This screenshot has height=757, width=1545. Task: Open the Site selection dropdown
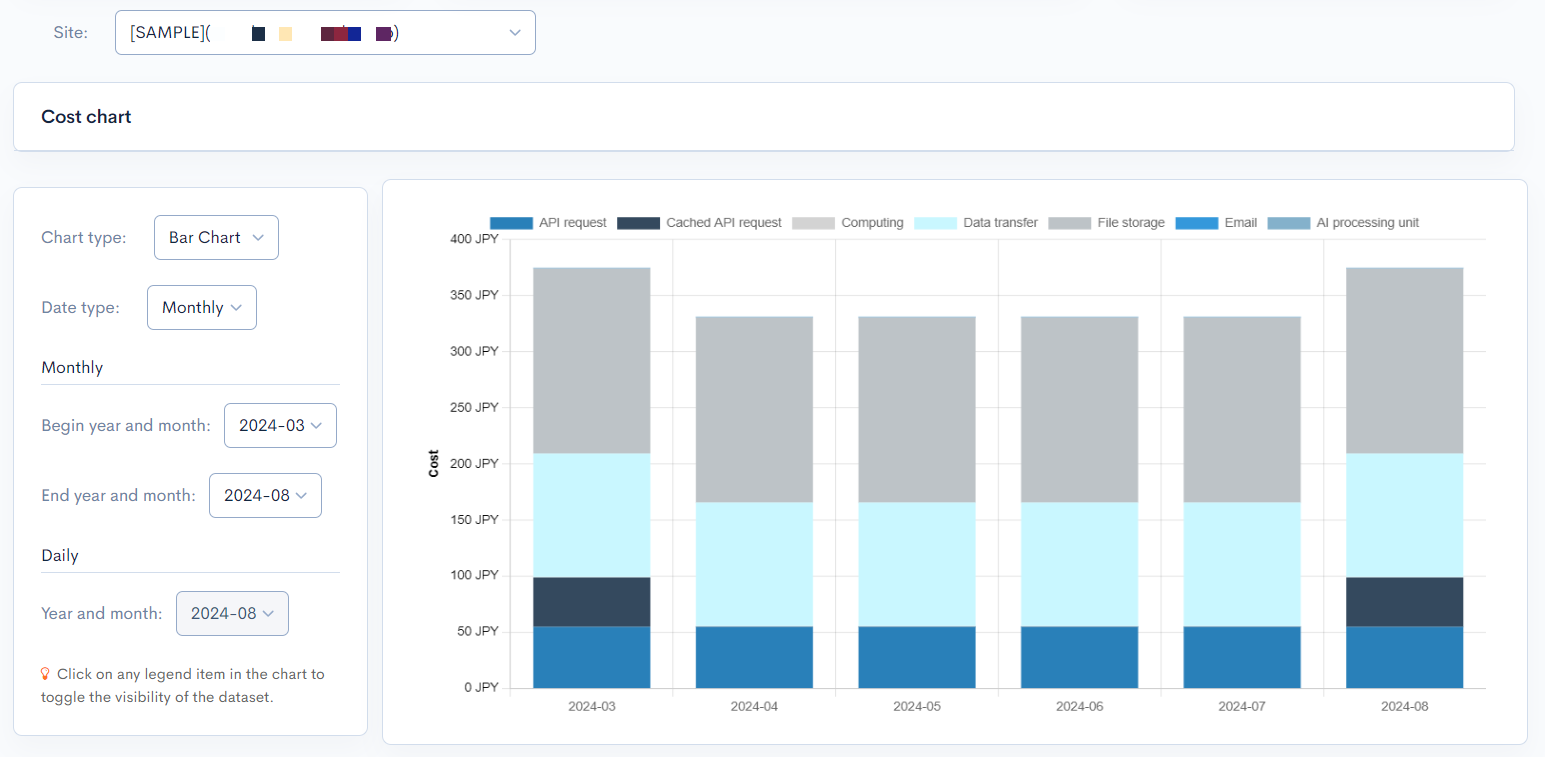click(x=325, y=32)
